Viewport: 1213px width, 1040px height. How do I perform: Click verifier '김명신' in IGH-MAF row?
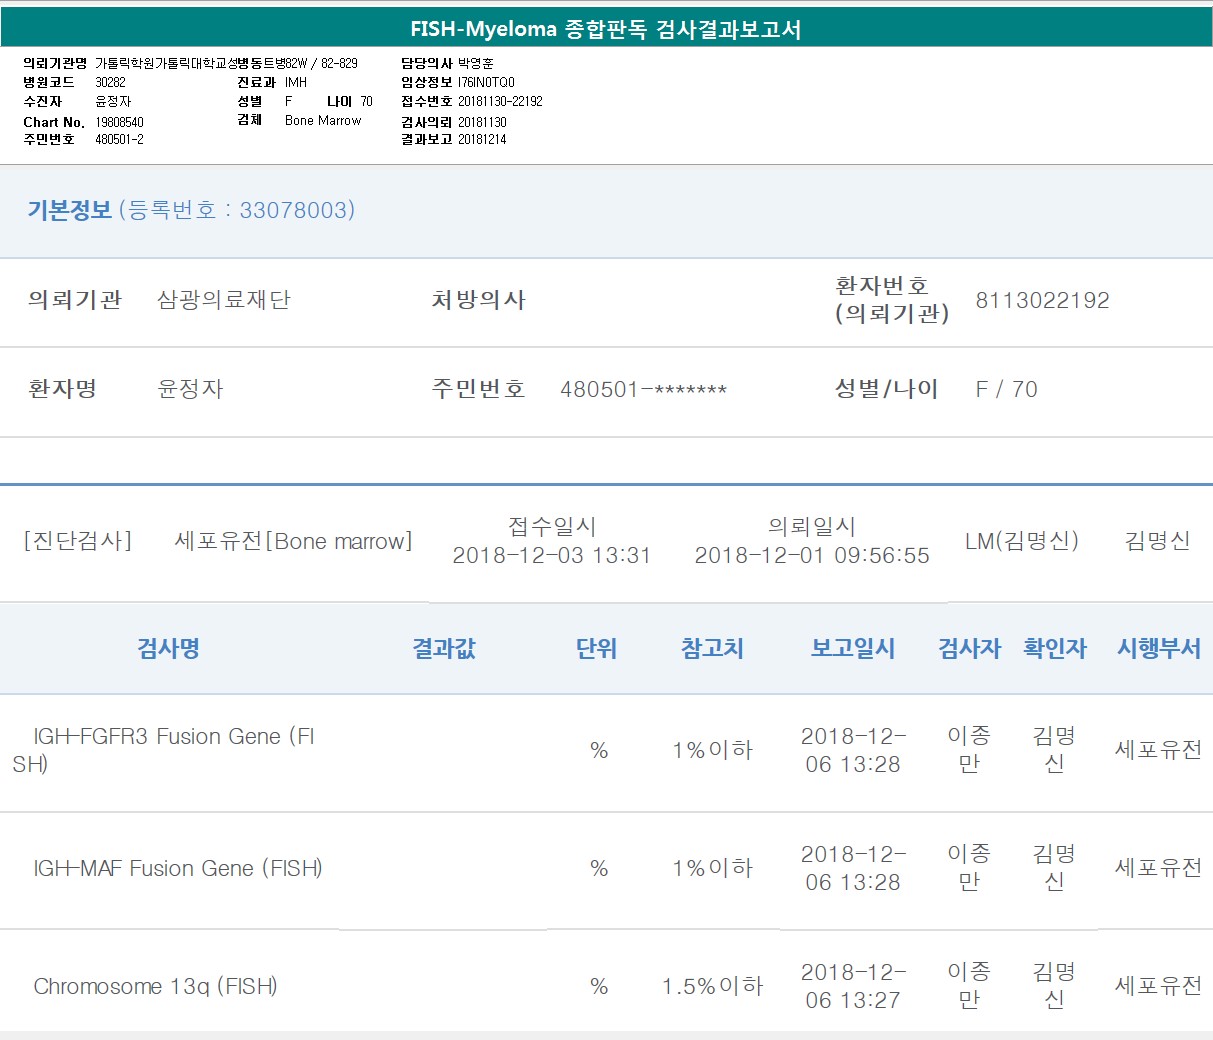pyautogui.click(x=1055, y=868)
